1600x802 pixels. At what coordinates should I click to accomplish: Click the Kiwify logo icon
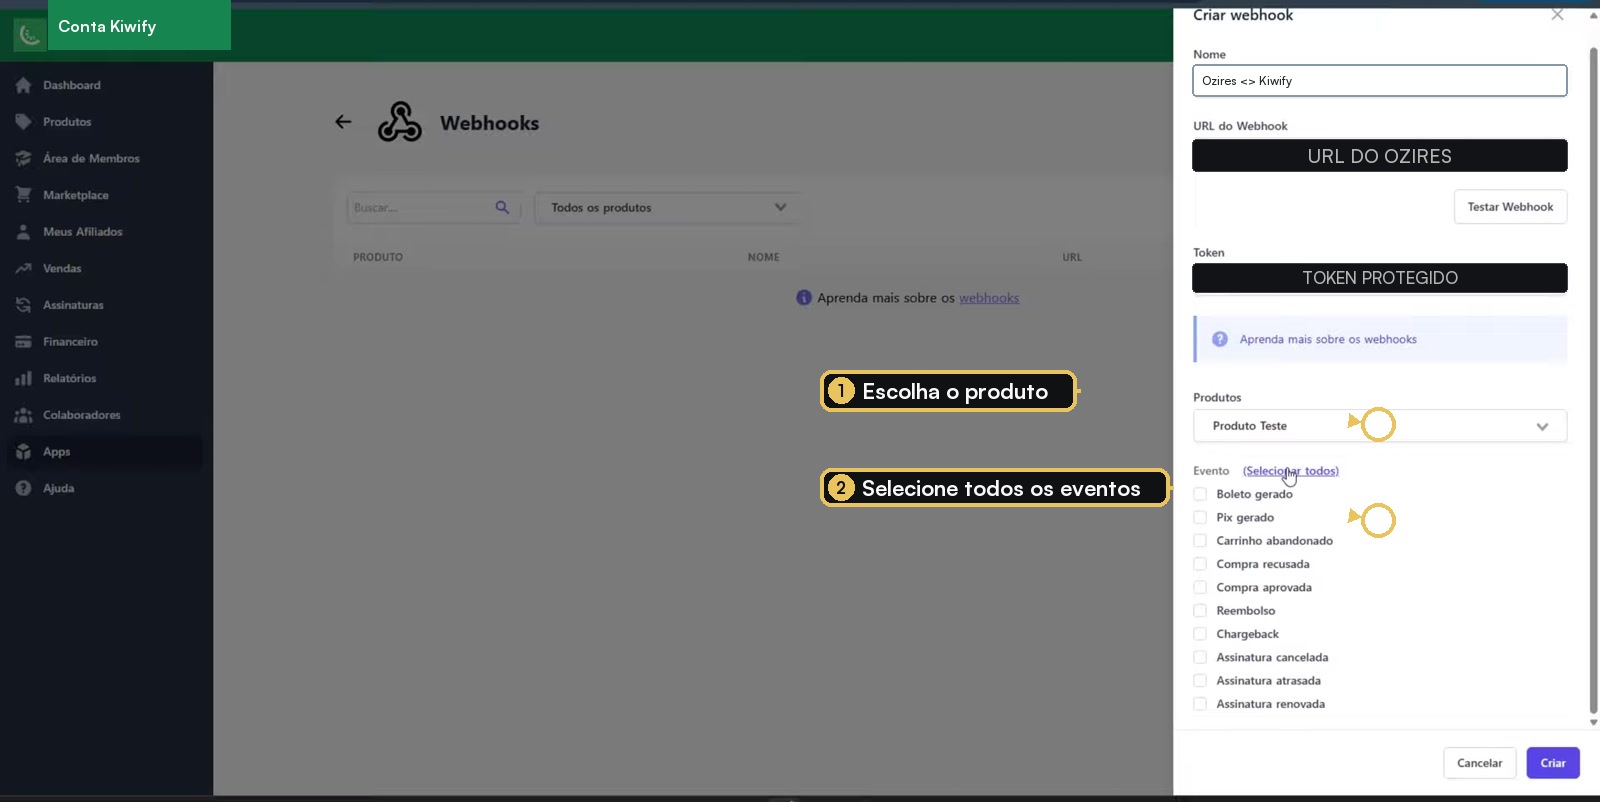30,36
